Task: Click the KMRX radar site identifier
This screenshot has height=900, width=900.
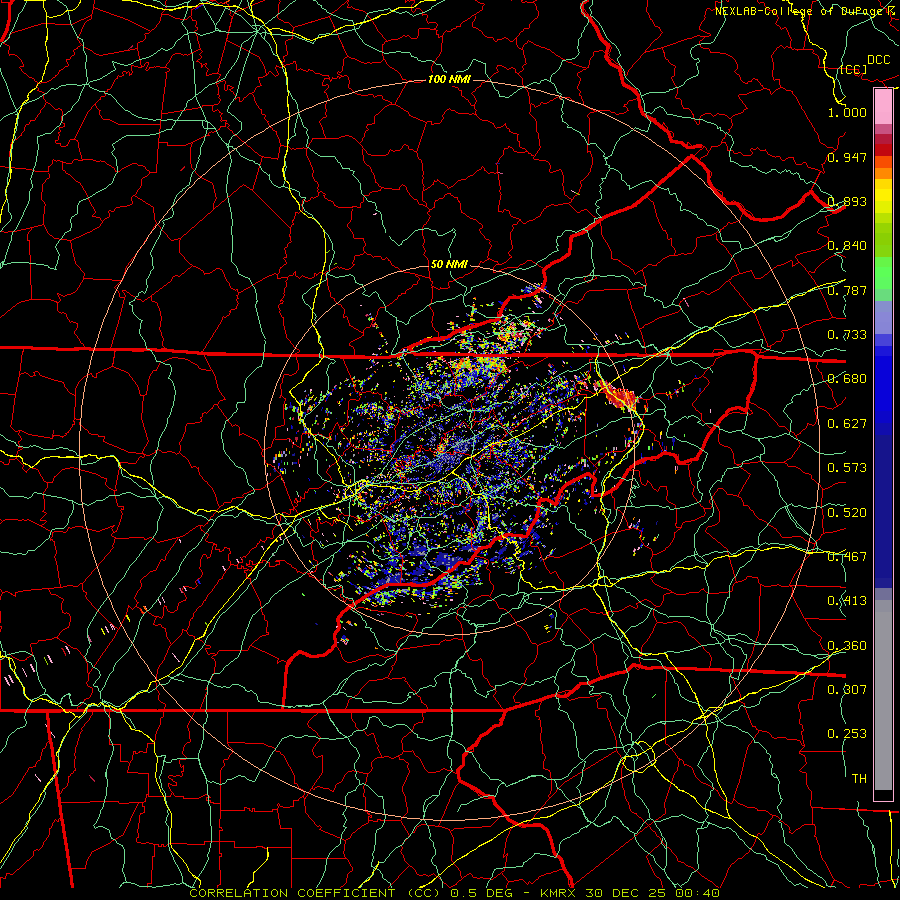Action: tap(558, 893)
